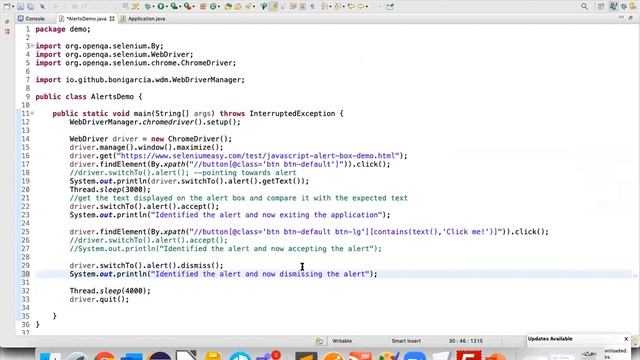Open the Next Annotation dropdown arrow
640x360 pixels.
click(x=331, y=7)
